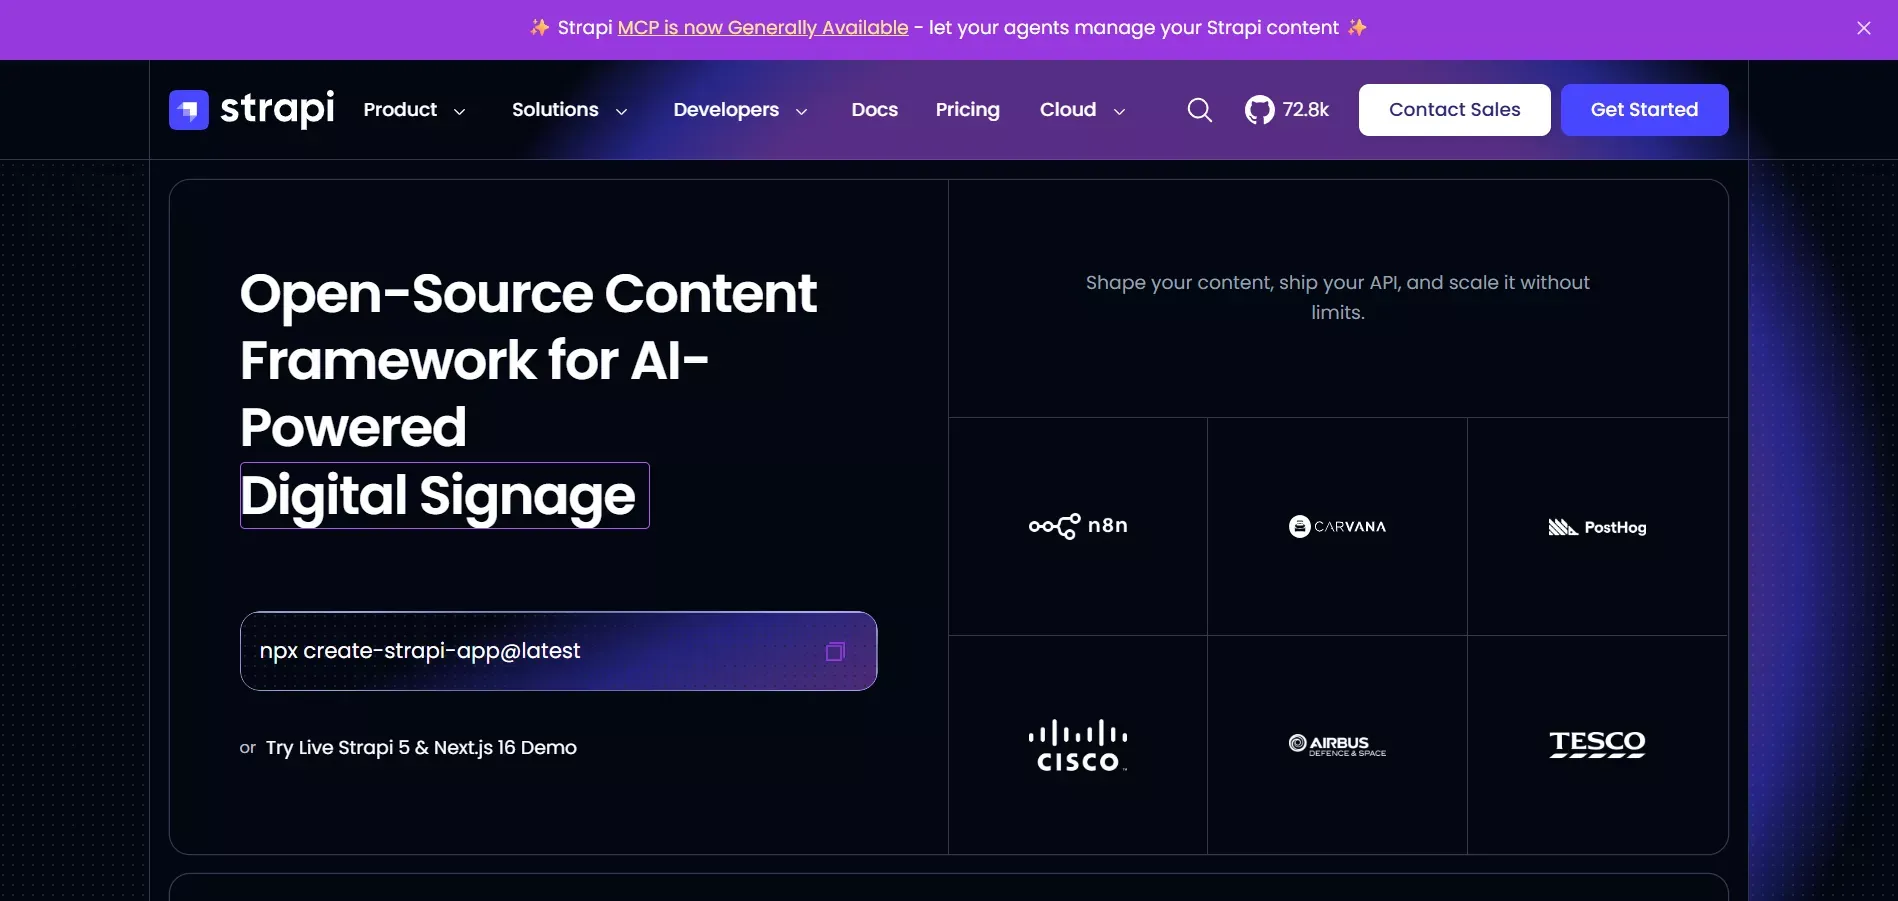Expand the Cloud menu chevron
1898x901 pixels.
1119,112
